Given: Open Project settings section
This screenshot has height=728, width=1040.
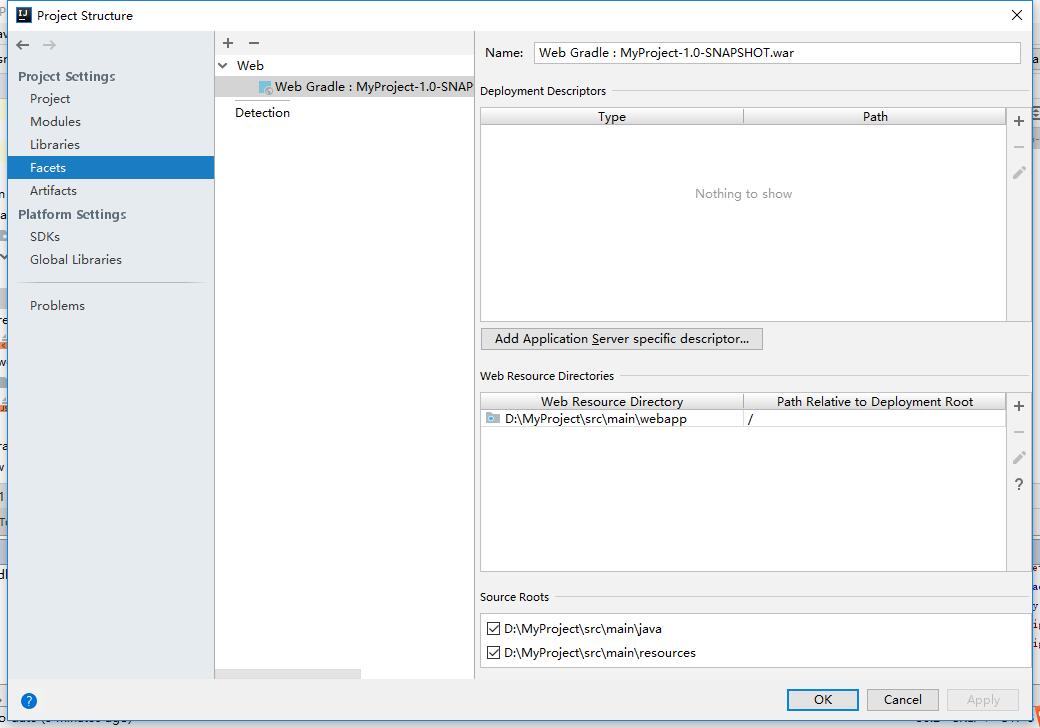Looking at the screenshot, I should click(50, 99).
